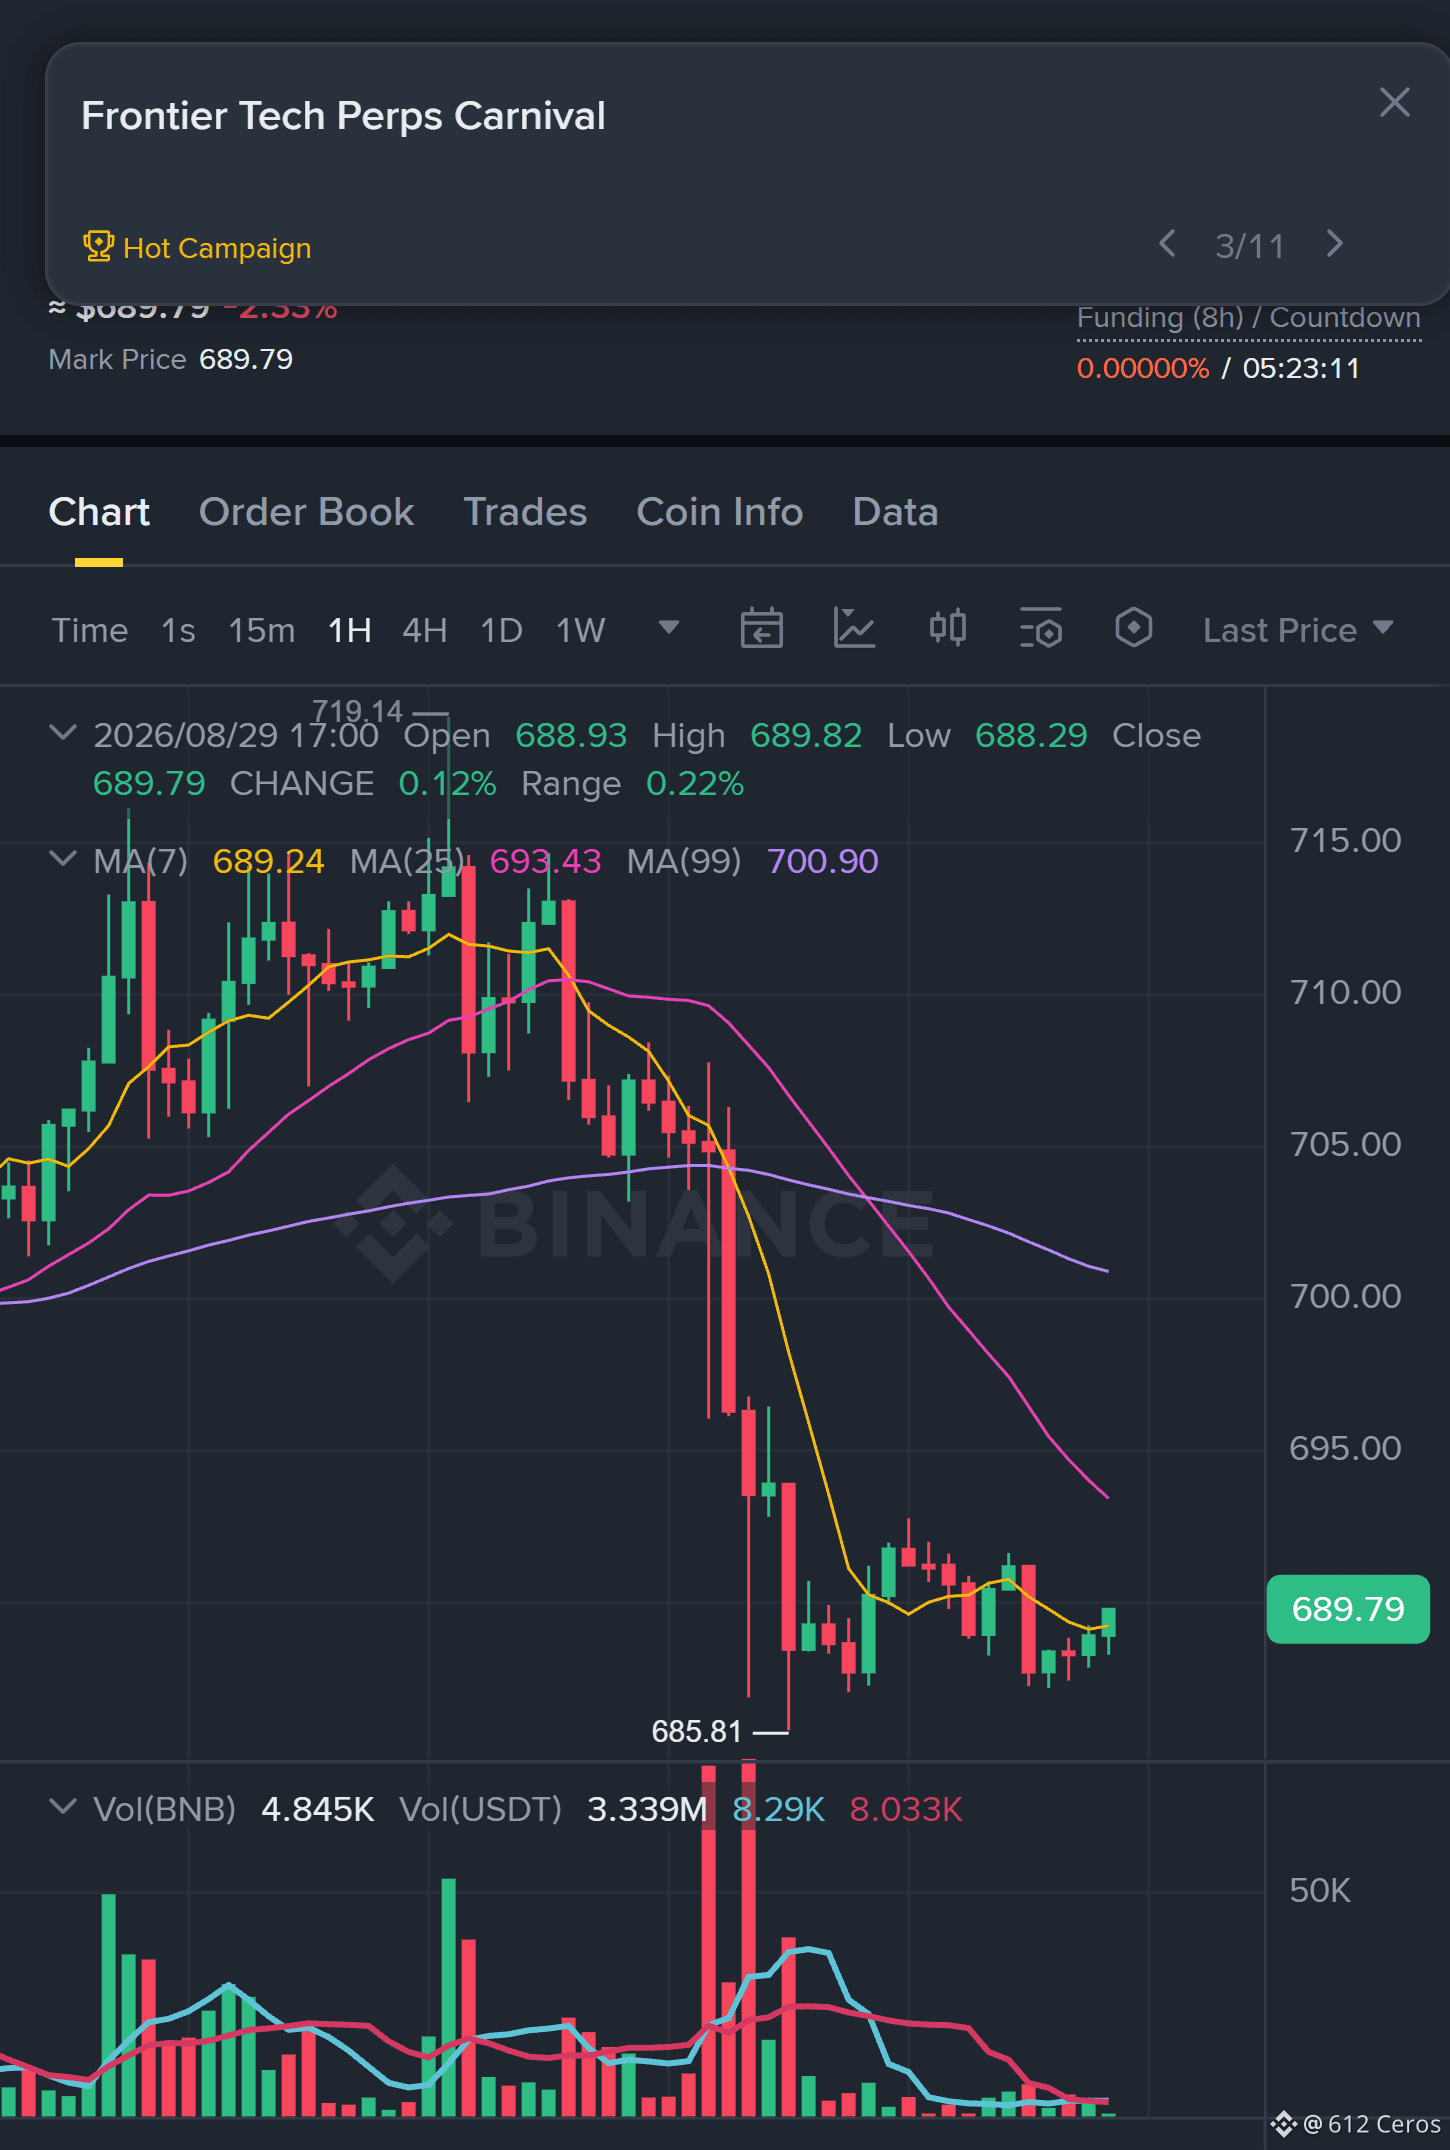This screenshot has width=1450, height=2150.
Task: Tap the Hot Campaign trophy icon
Action: (98, 246)
